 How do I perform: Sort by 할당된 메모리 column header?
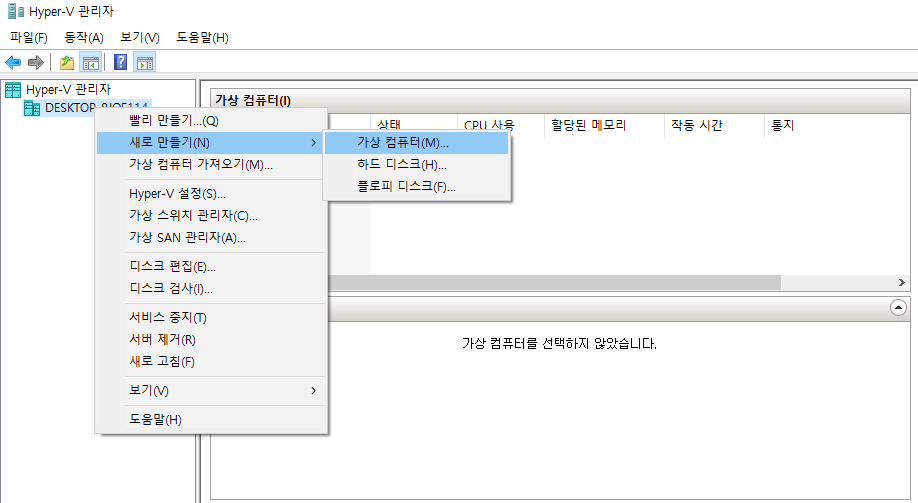tap(604, 125)
